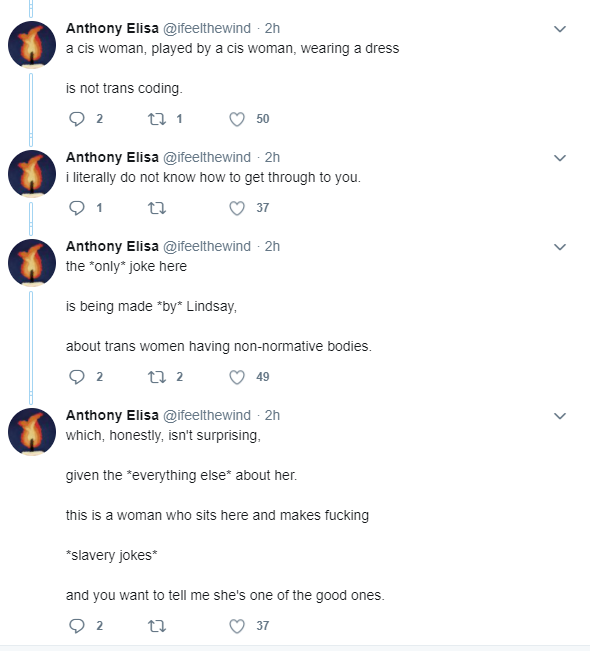Open Anthony Elisa profile from first tweet name
Viewport: 590px width, 651px height.
112,28
